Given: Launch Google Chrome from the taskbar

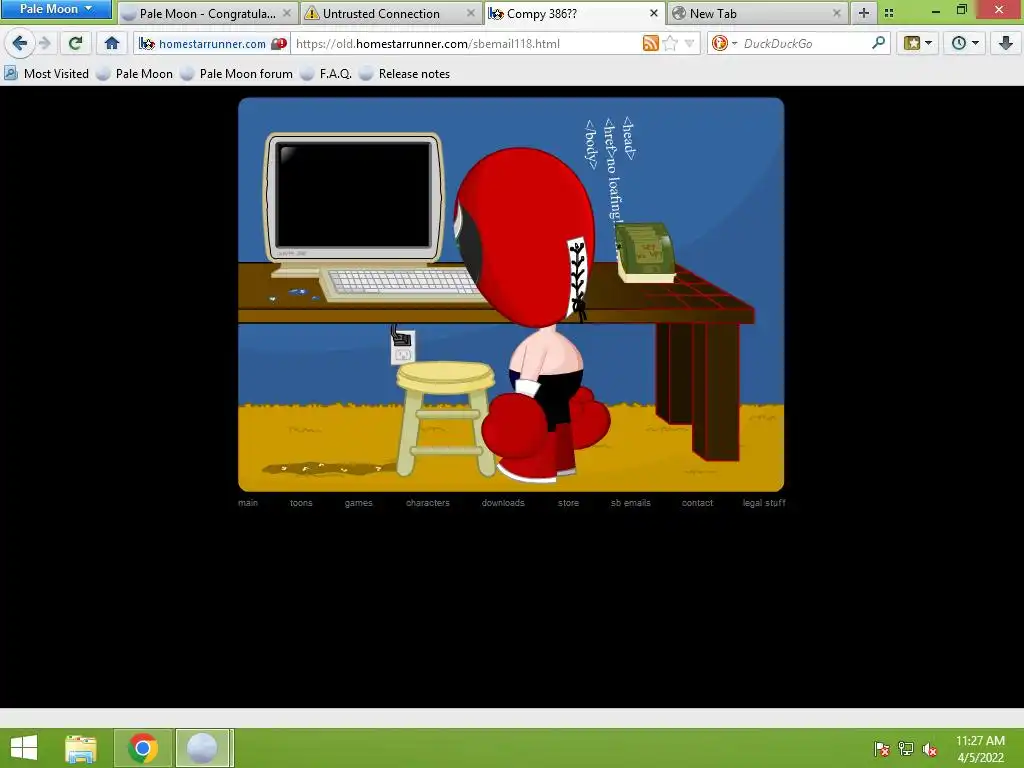Looking at the screenshot, I should coord(143,748).
